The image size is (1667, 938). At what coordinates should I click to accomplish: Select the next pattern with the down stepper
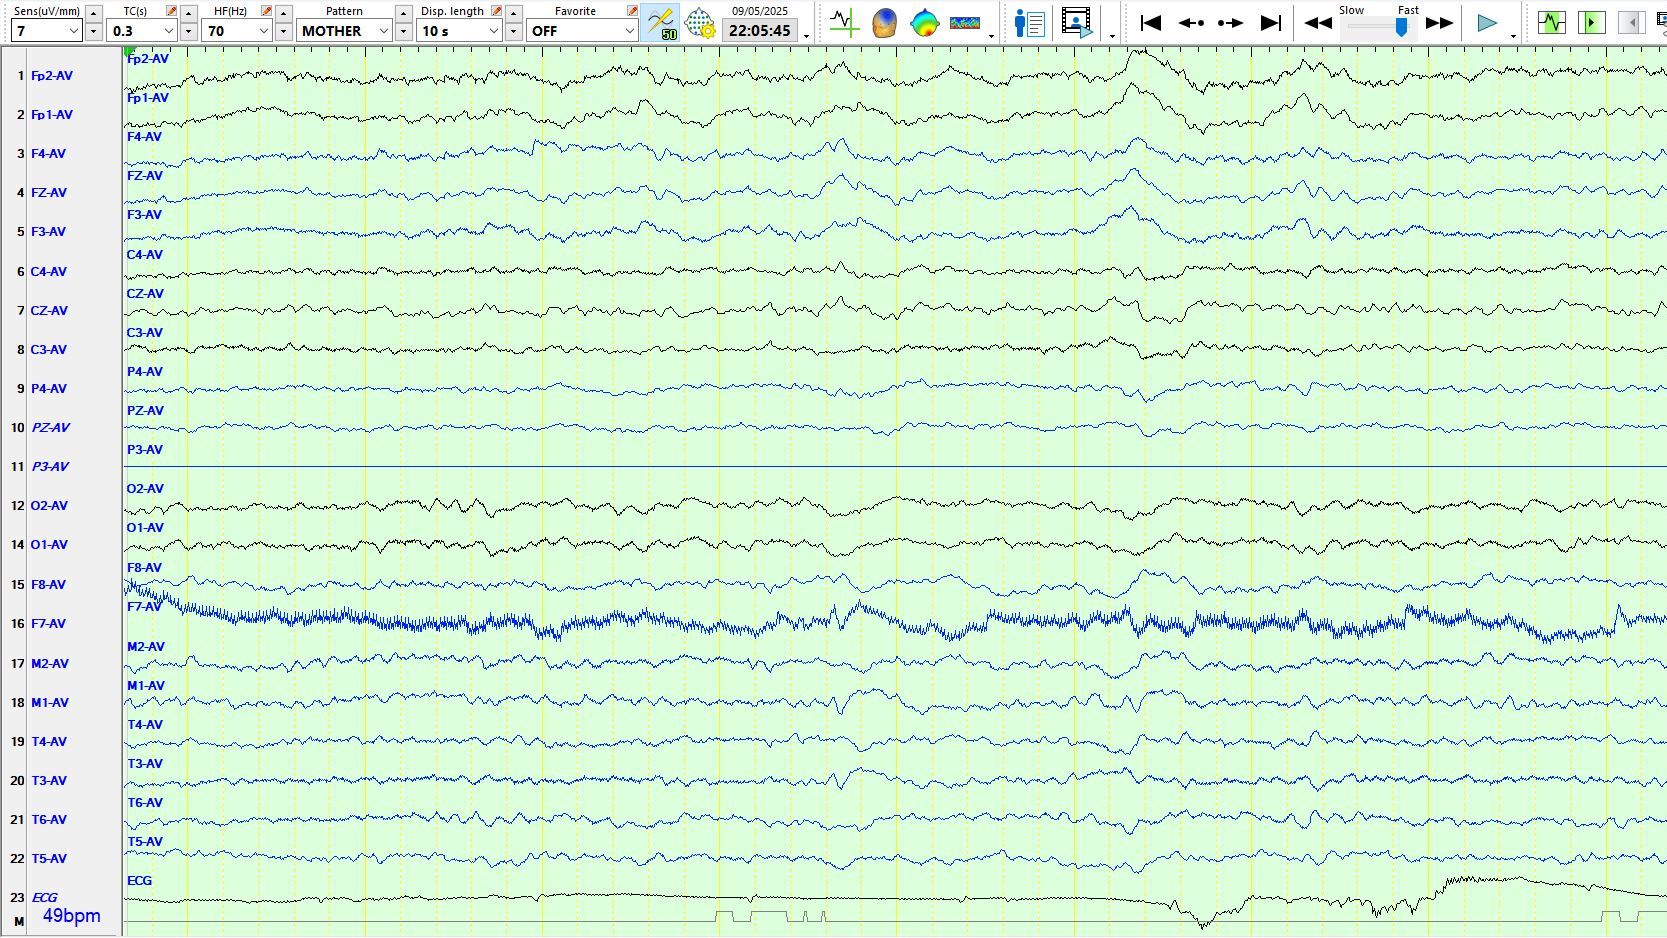point(403,31)
